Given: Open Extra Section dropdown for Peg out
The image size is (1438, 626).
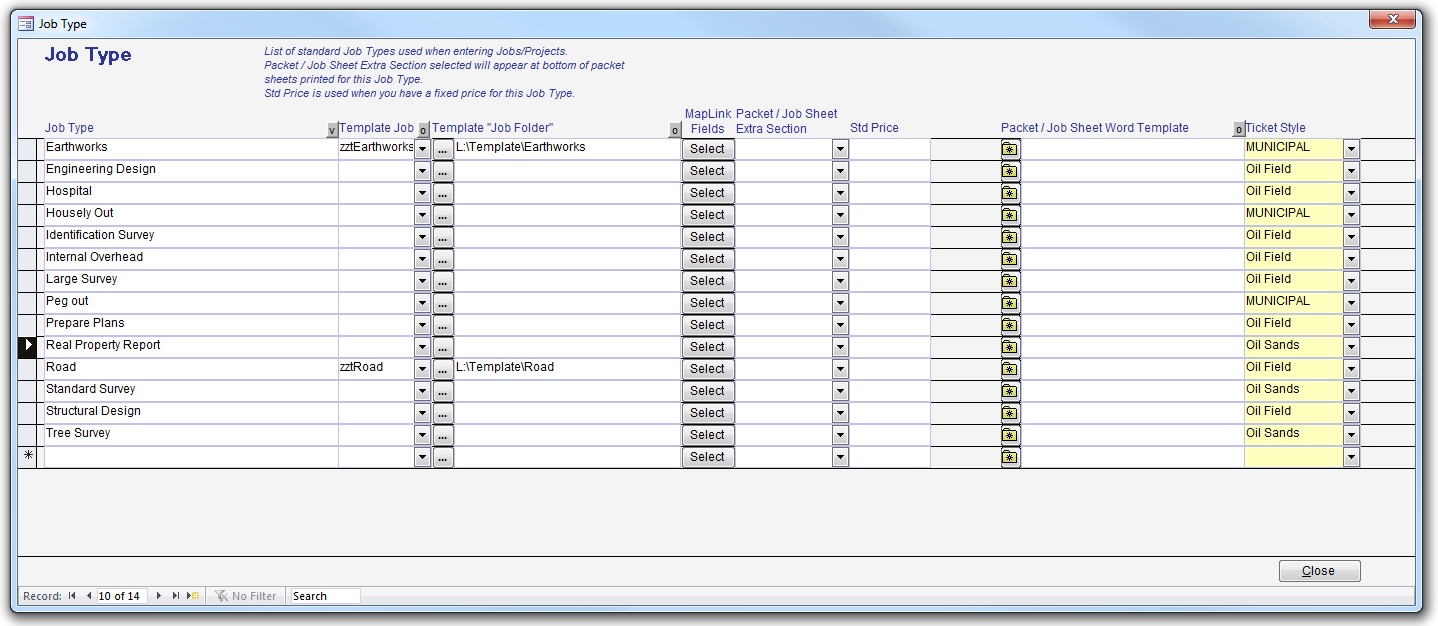Looking at the screenshot, I should tap(840, 303).
